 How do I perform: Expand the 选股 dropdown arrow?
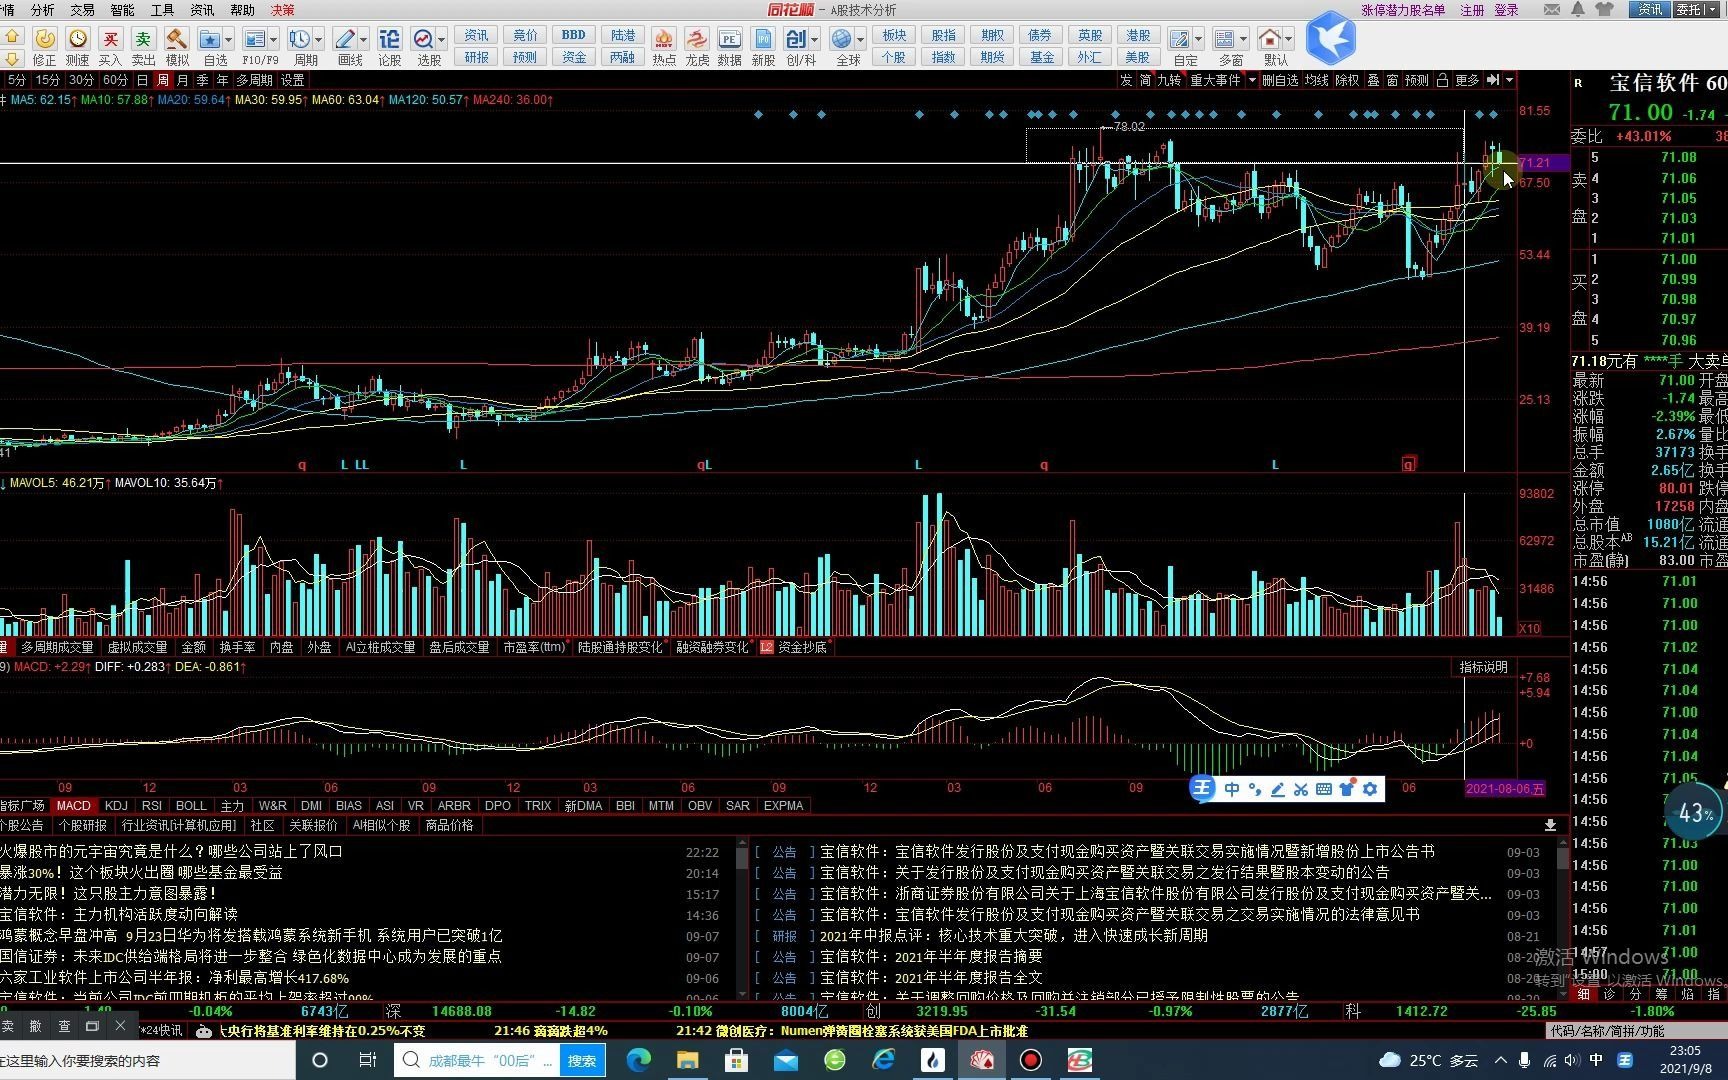(441, 39)
